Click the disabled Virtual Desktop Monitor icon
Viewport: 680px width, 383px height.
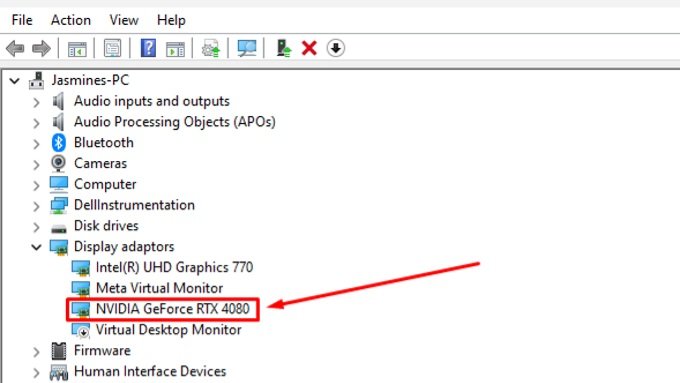[81, 331]
